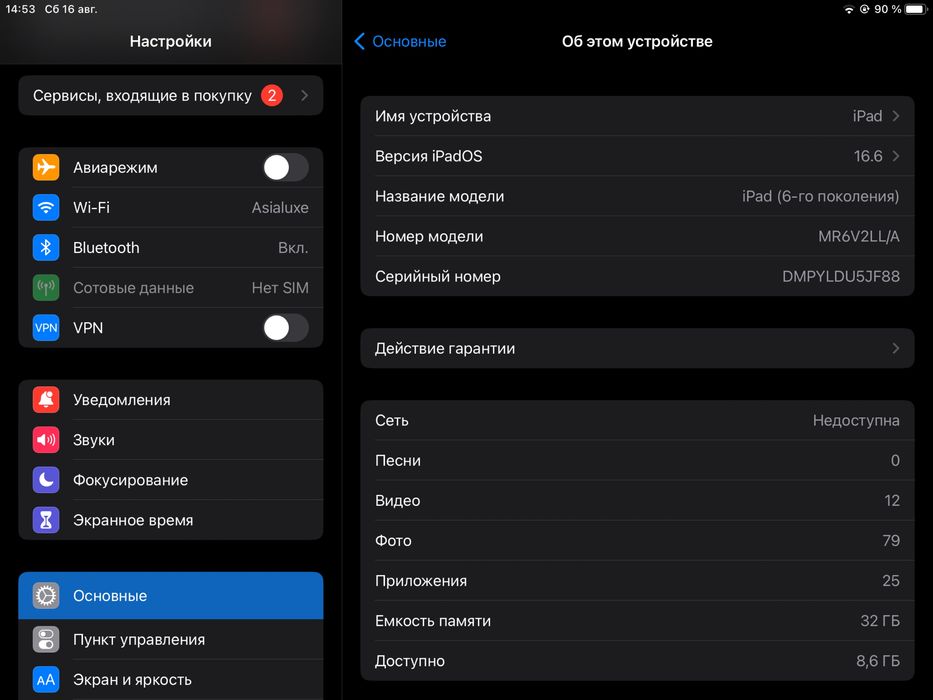Open Уведомления settings
Image resolution: width=933 pixels, height=700 pixels.
point(171,399)
